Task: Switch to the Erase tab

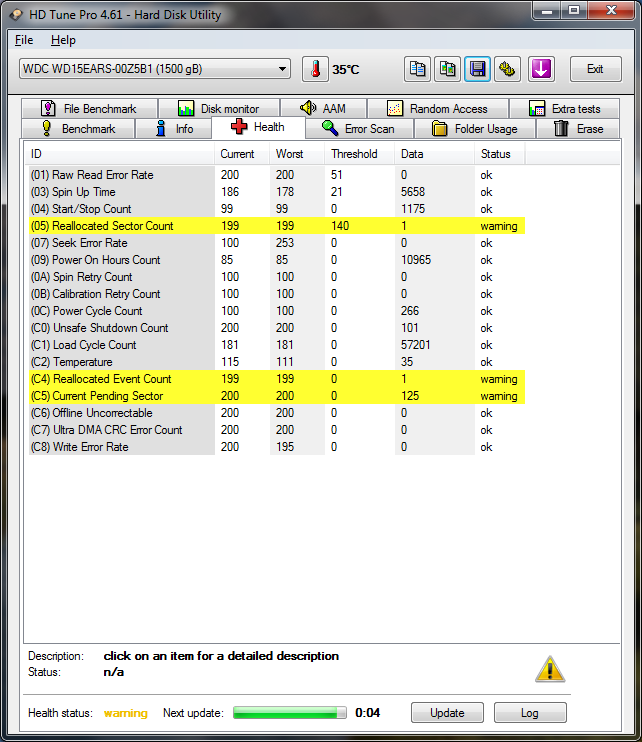Action: click(x=578, y=129)
